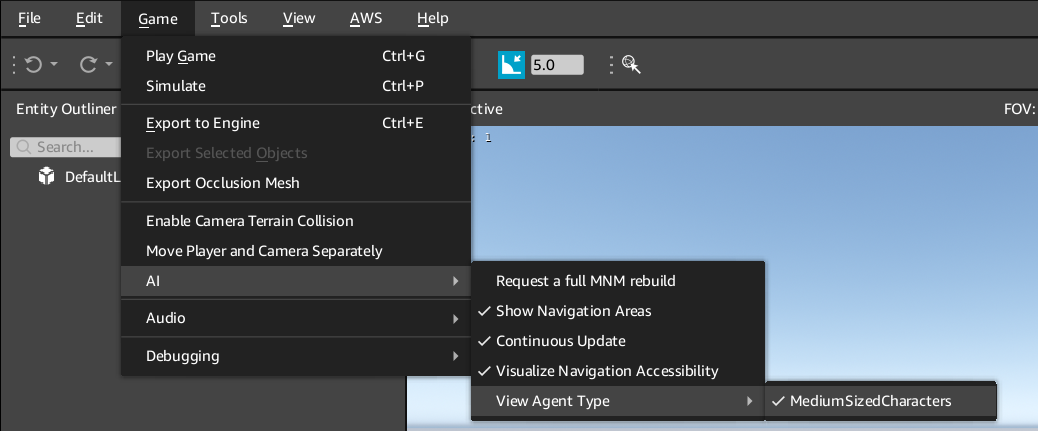Click the search magnifier in Entity Outliner
Screen dimensions: 1038x431
(x=24, y=147)
